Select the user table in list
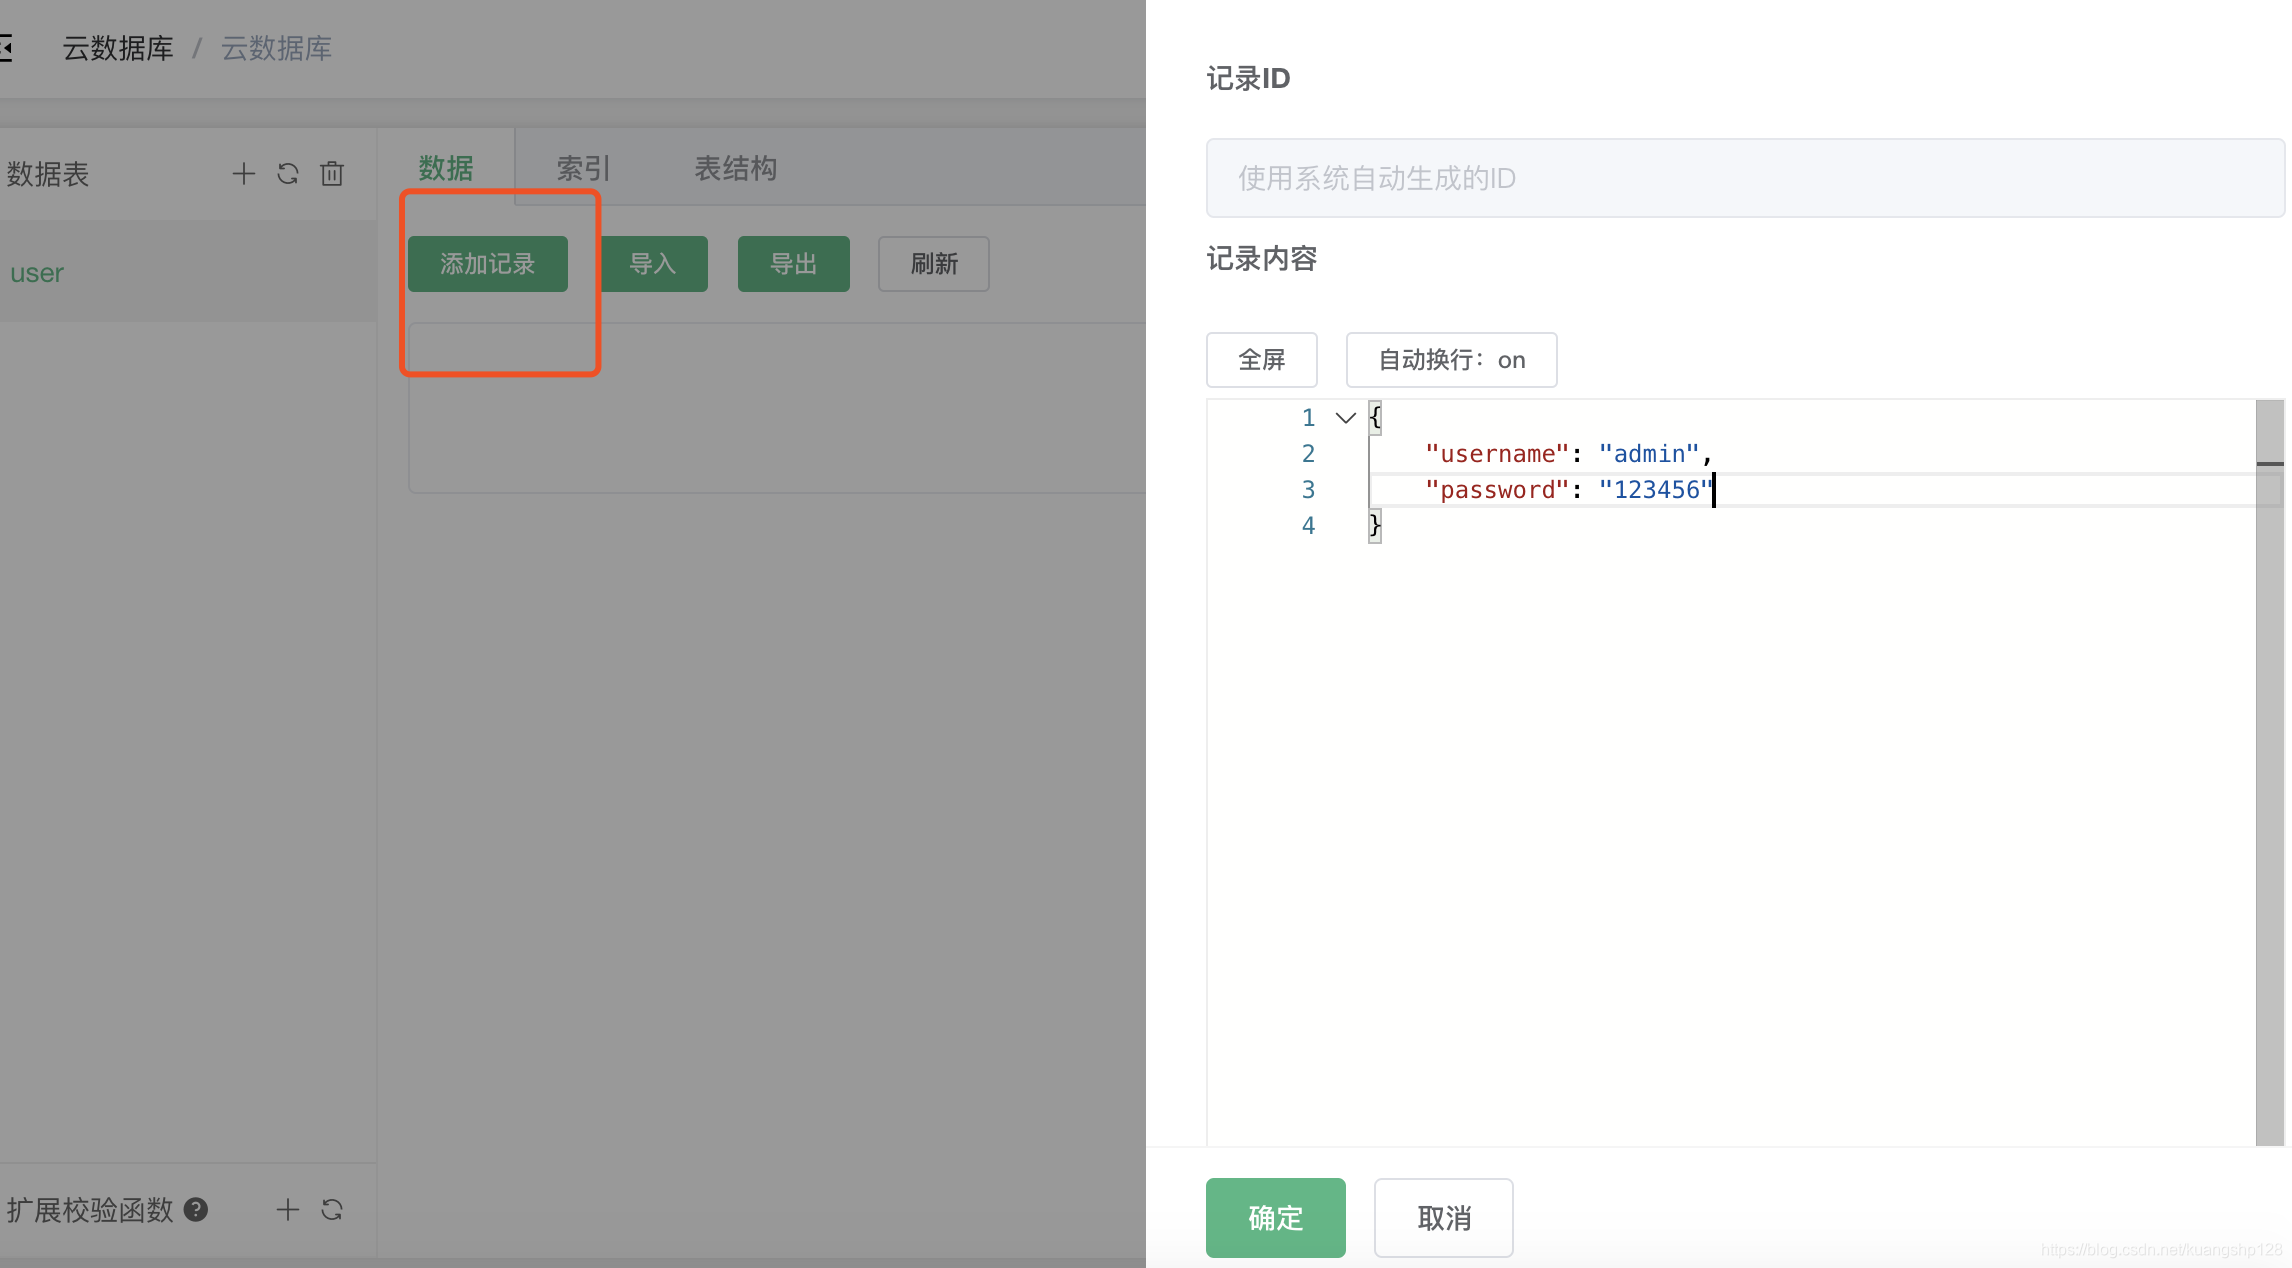The image size is (2292, 1268). pyautogui.click(x=188, y=272)
